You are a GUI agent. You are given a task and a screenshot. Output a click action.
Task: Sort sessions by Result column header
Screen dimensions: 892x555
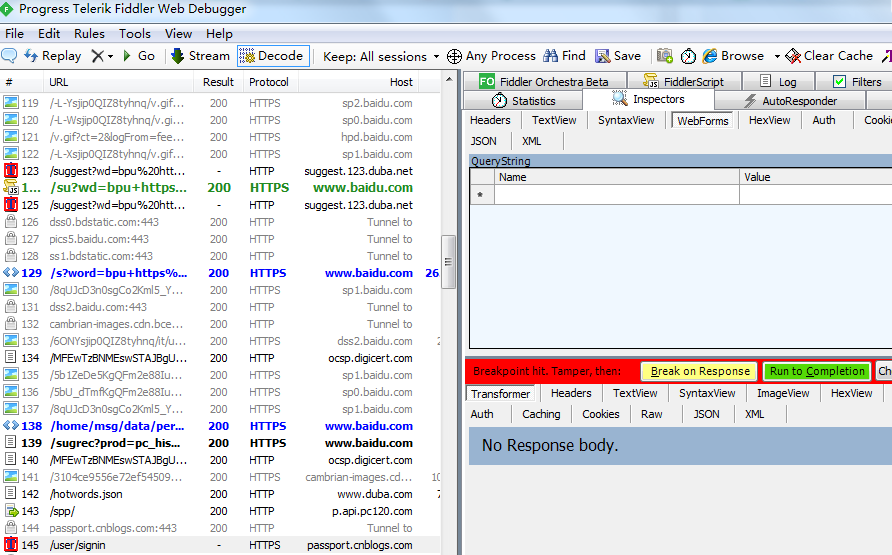218,82
